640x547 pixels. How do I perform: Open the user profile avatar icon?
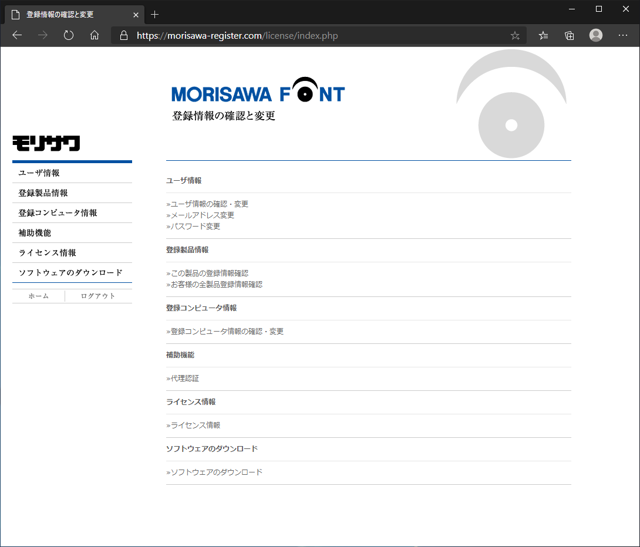[x=596, y=35]
